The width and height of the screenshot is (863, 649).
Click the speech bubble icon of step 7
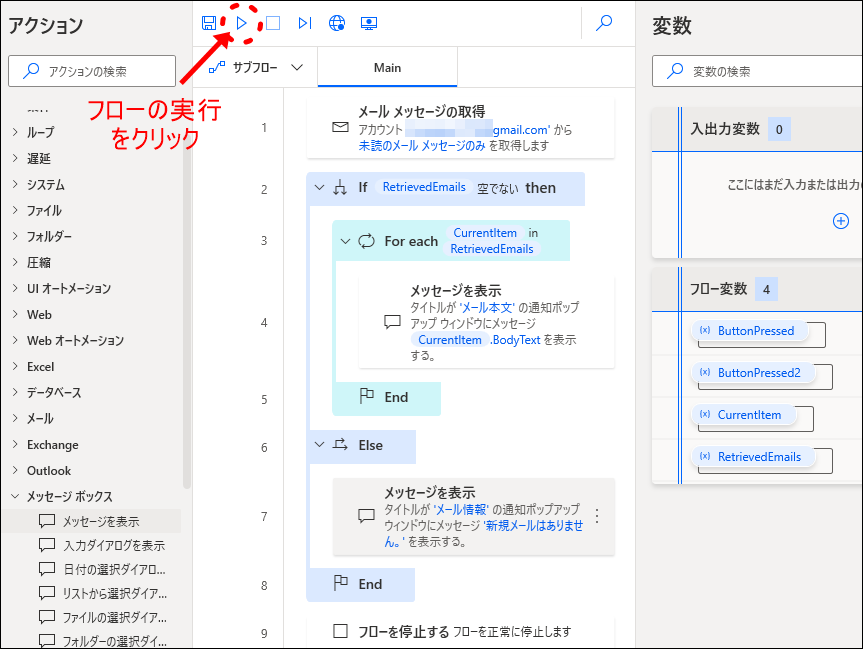coord(366,515)
